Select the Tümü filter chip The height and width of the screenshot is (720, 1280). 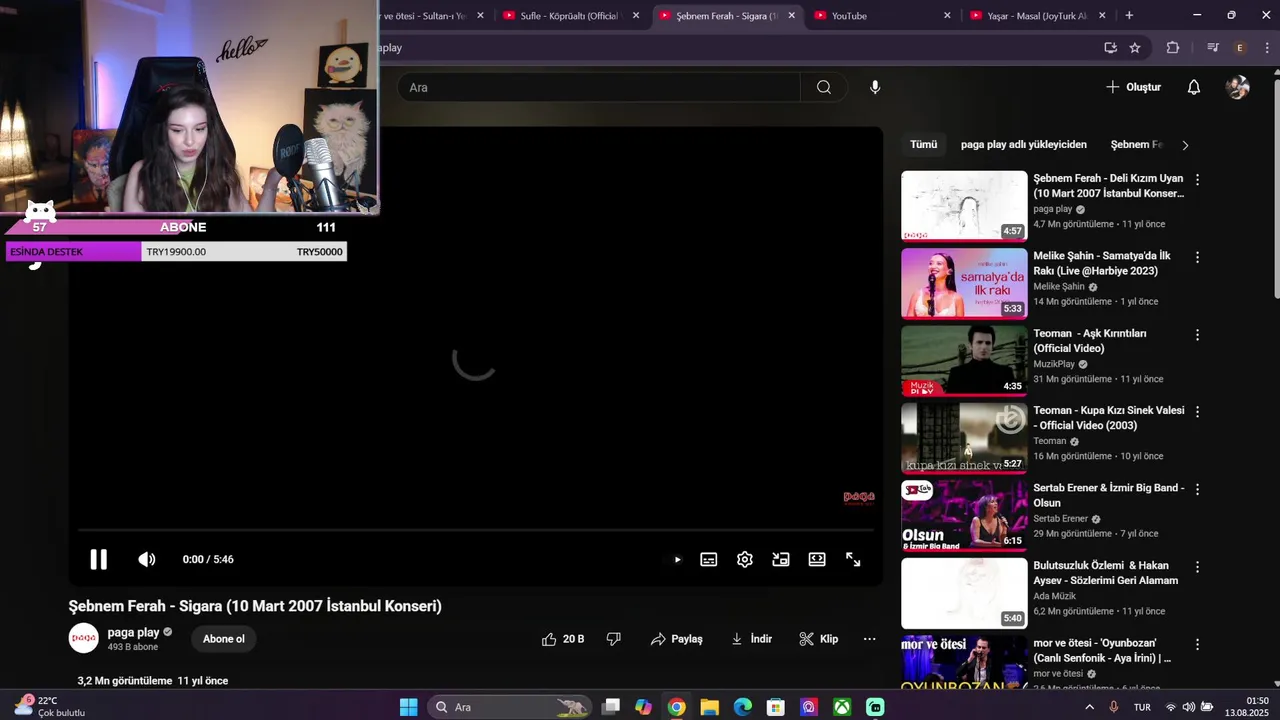pyautogui.click(x=923, y=144)
